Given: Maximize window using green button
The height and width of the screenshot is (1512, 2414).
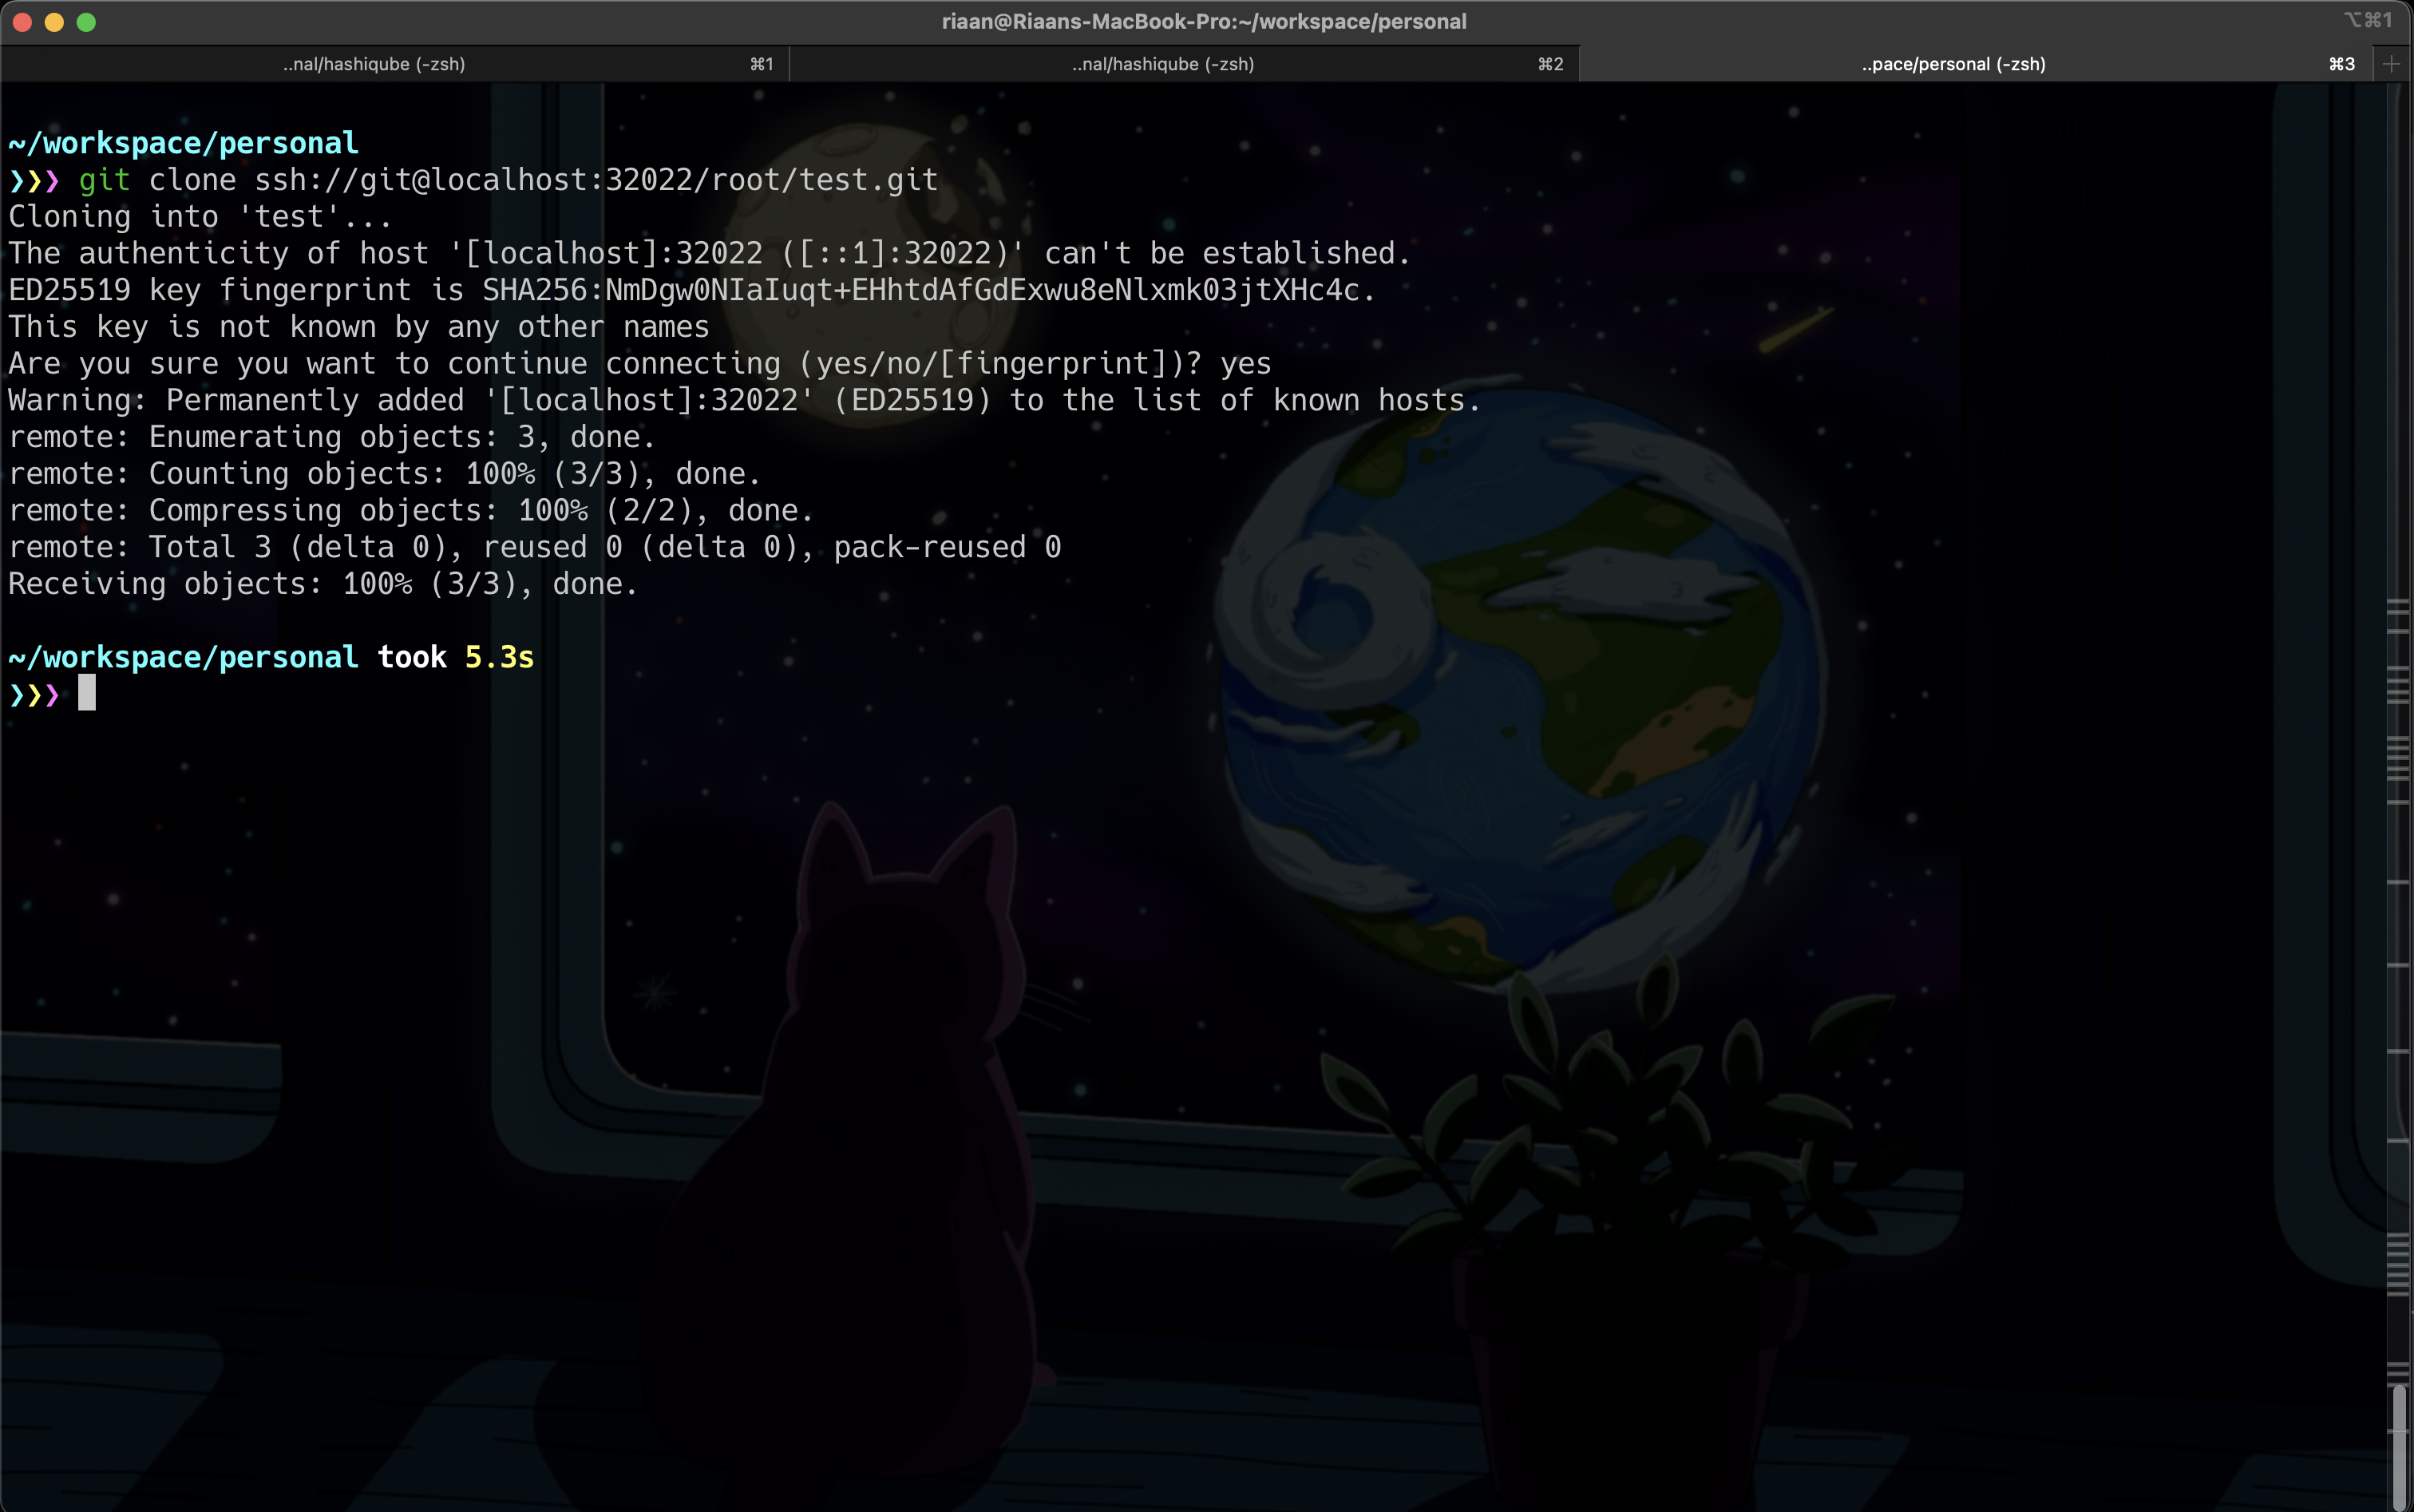Looking at the screenshot, I should click(87, 22).
